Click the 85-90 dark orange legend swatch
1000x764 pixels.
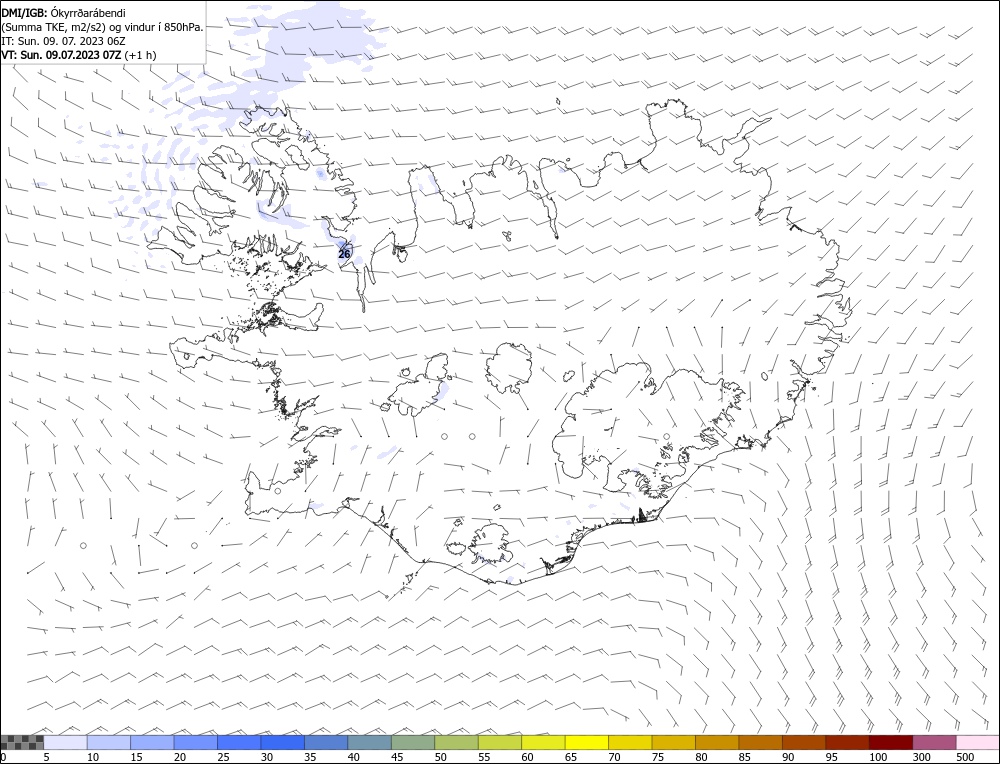760,742
